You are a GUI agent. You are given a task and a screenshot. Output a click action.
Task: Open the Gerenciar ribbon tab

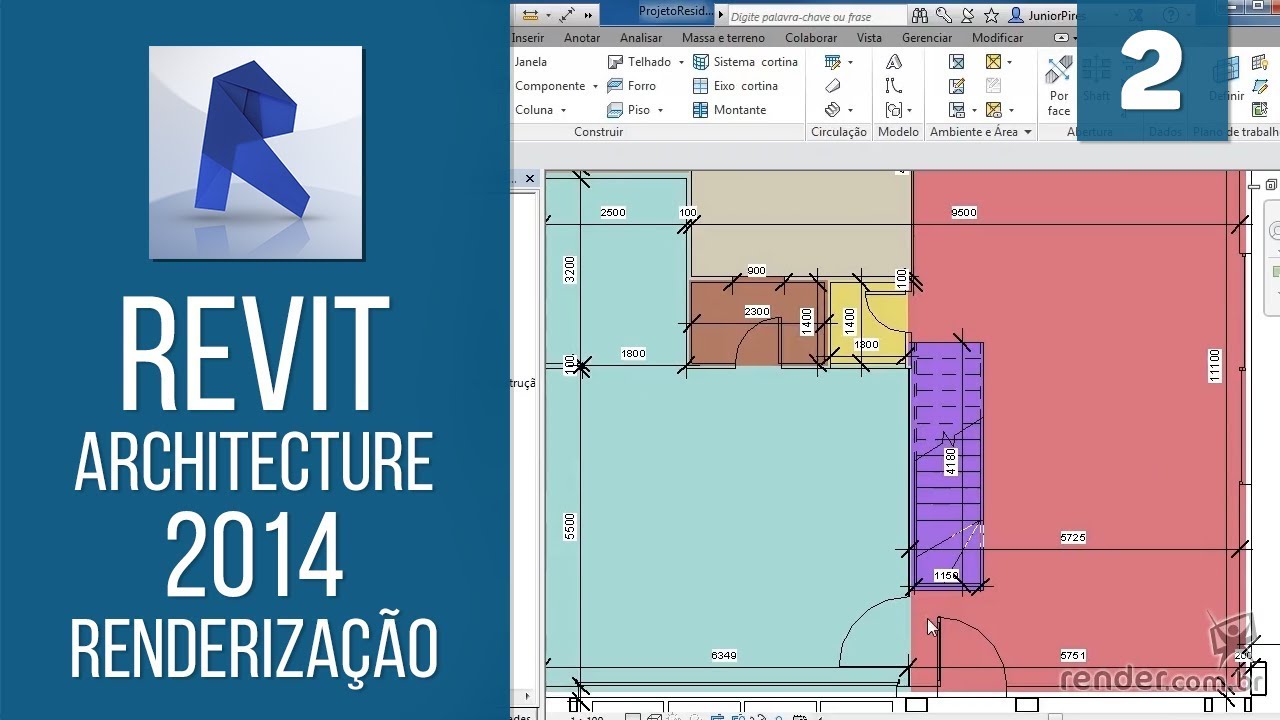[927, 38]
